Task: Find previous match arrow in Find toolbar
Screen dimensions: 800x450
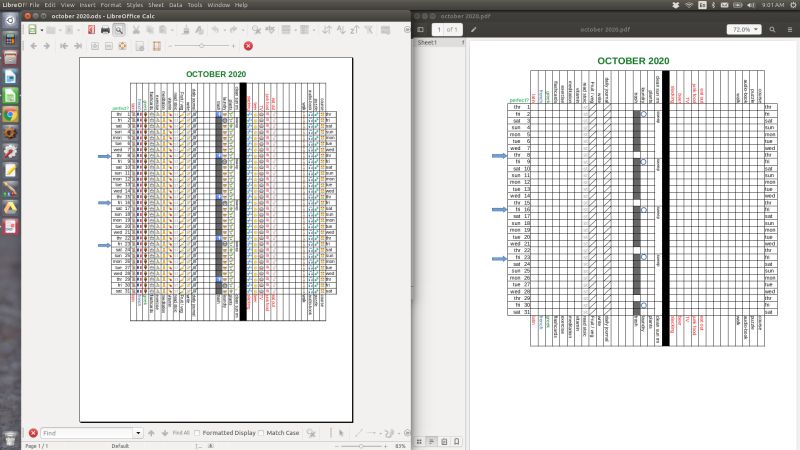Action: pyautogui.click(x=151, y=433)
